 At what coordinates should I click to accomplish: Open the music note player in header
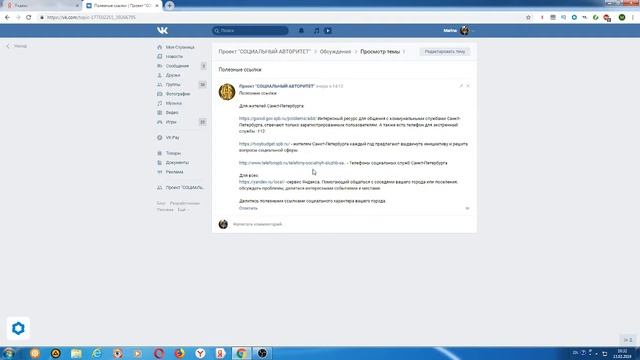pos(316,31)
